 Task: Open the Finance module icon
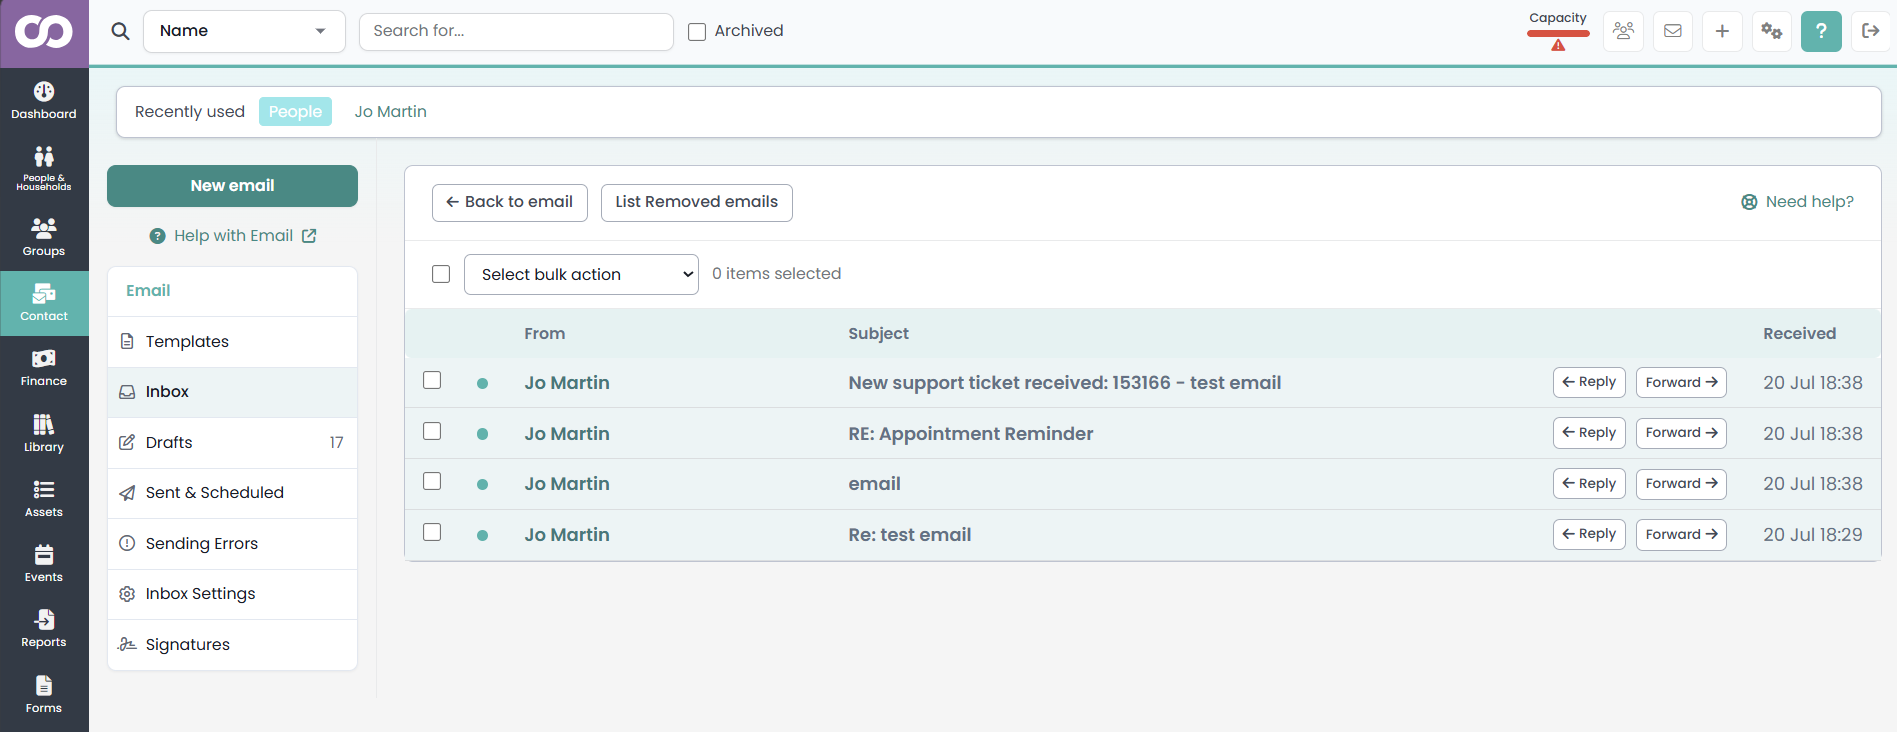pyautogui.click(x=44, y=368)
